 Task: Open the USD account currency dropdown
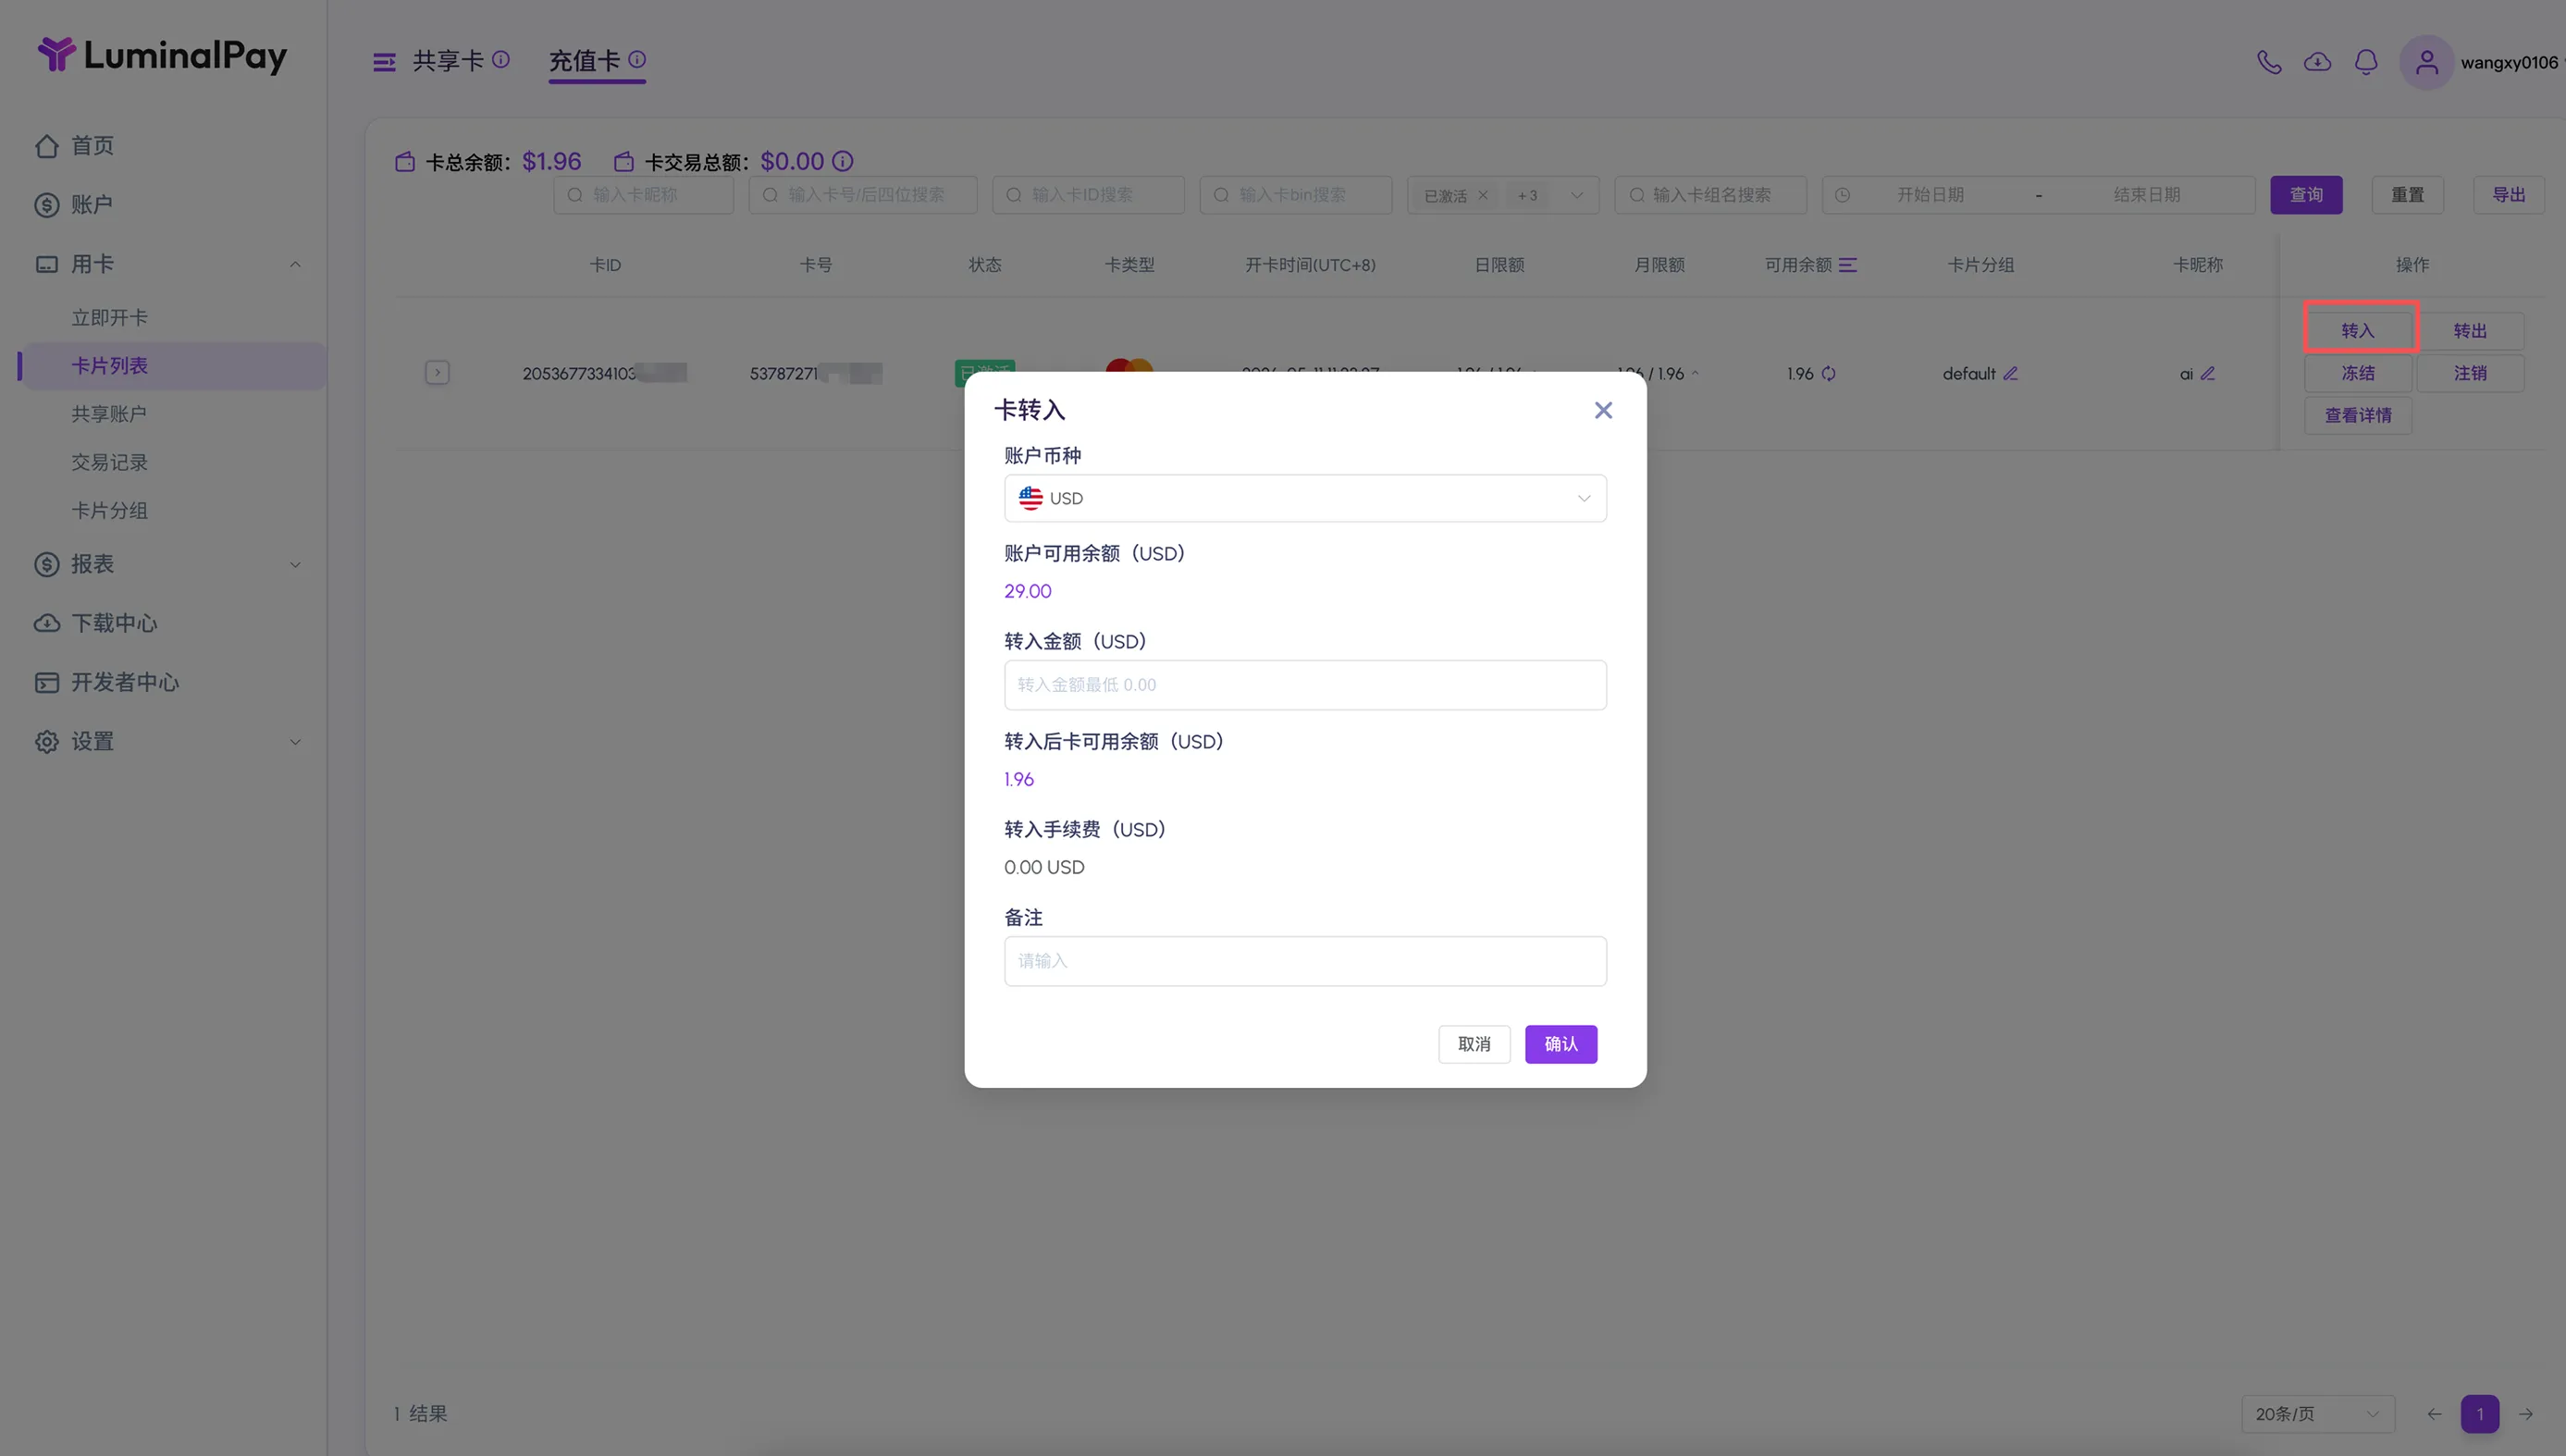tap(1305, 498)
